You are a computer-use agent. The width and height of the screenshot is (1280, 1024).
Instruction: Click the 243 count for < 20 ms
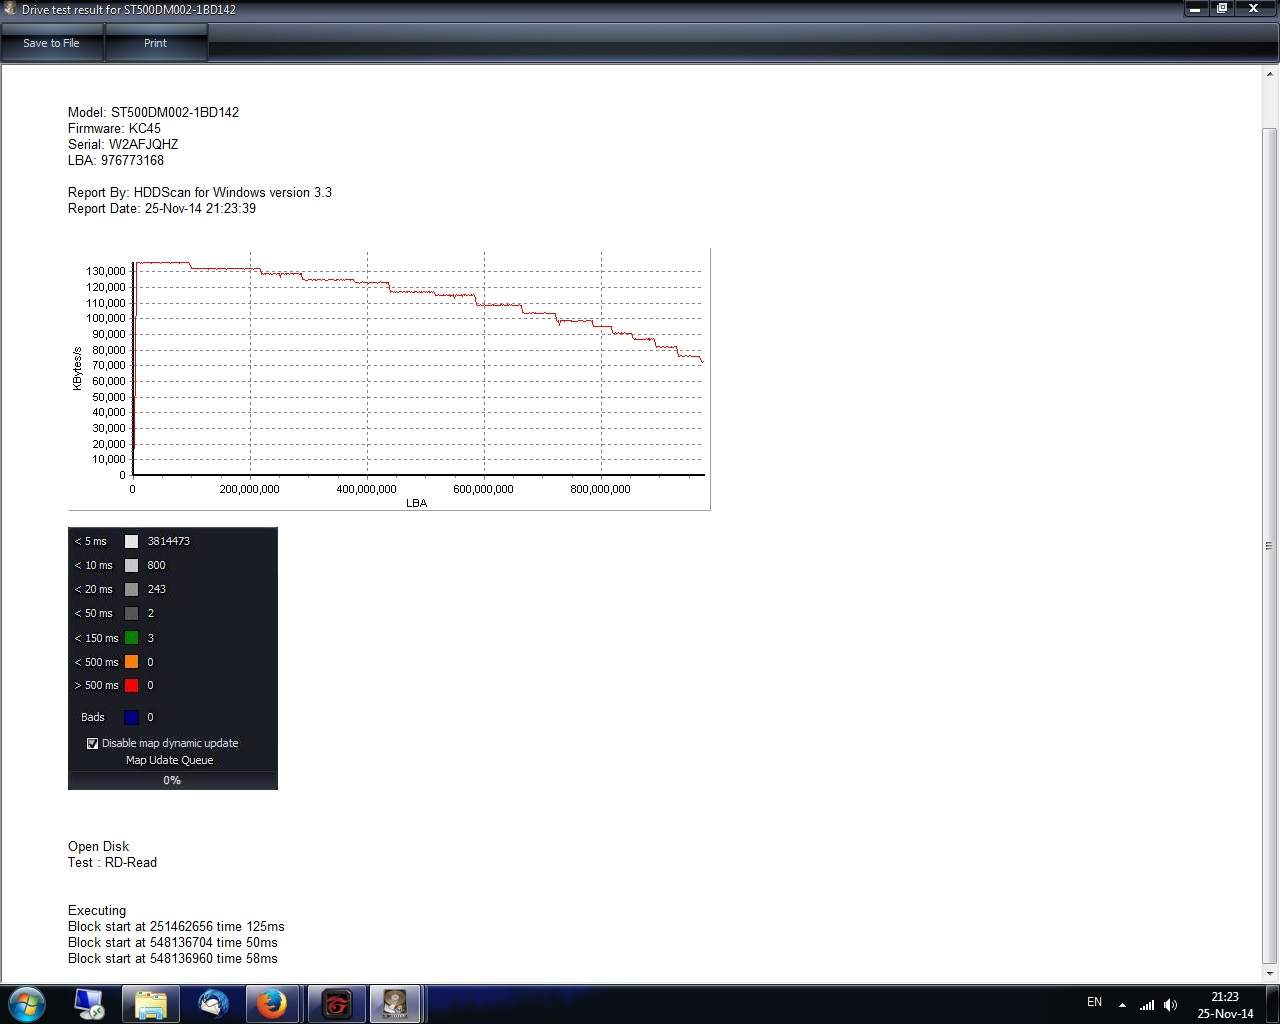pyautogui.click(x=156, y=589)
